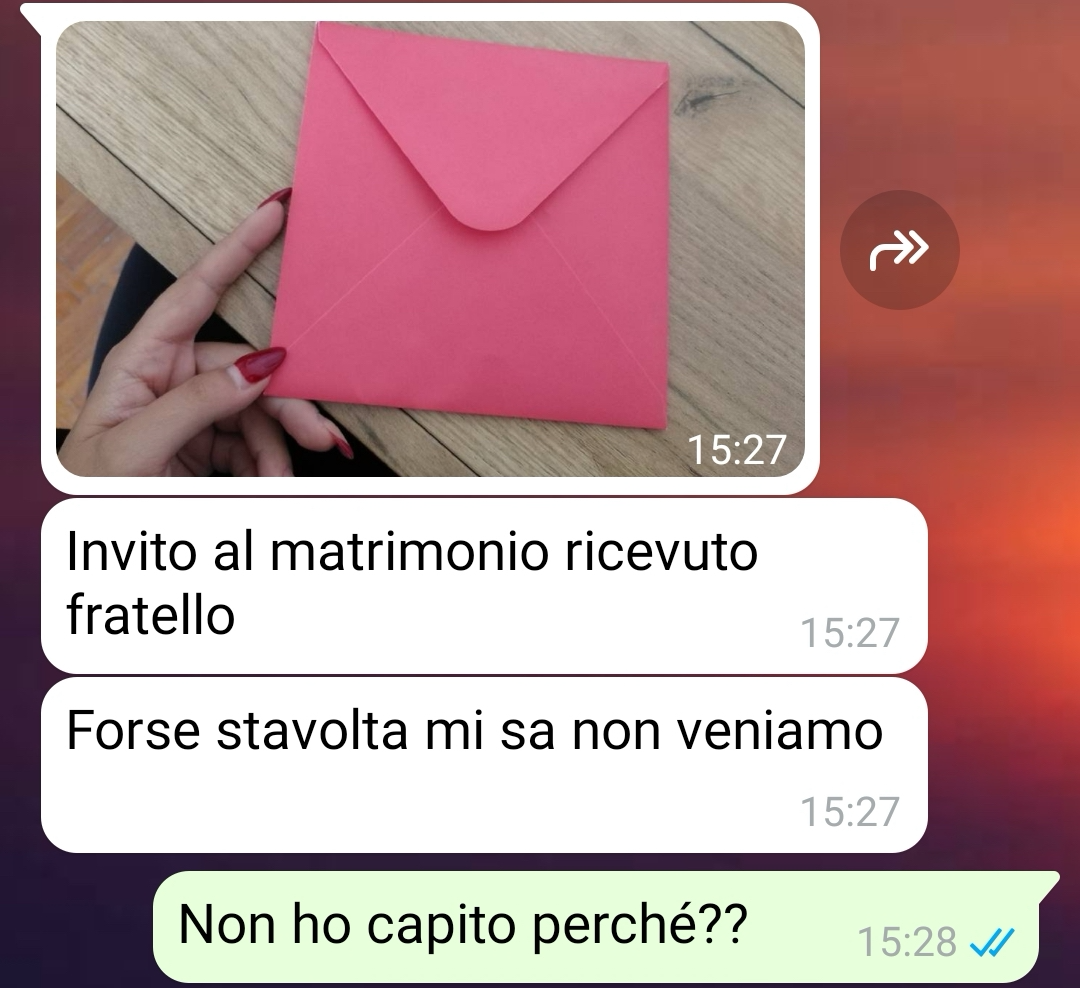Click the word 'fratello' in the message

pyautogui.click(x=151, y=615)
